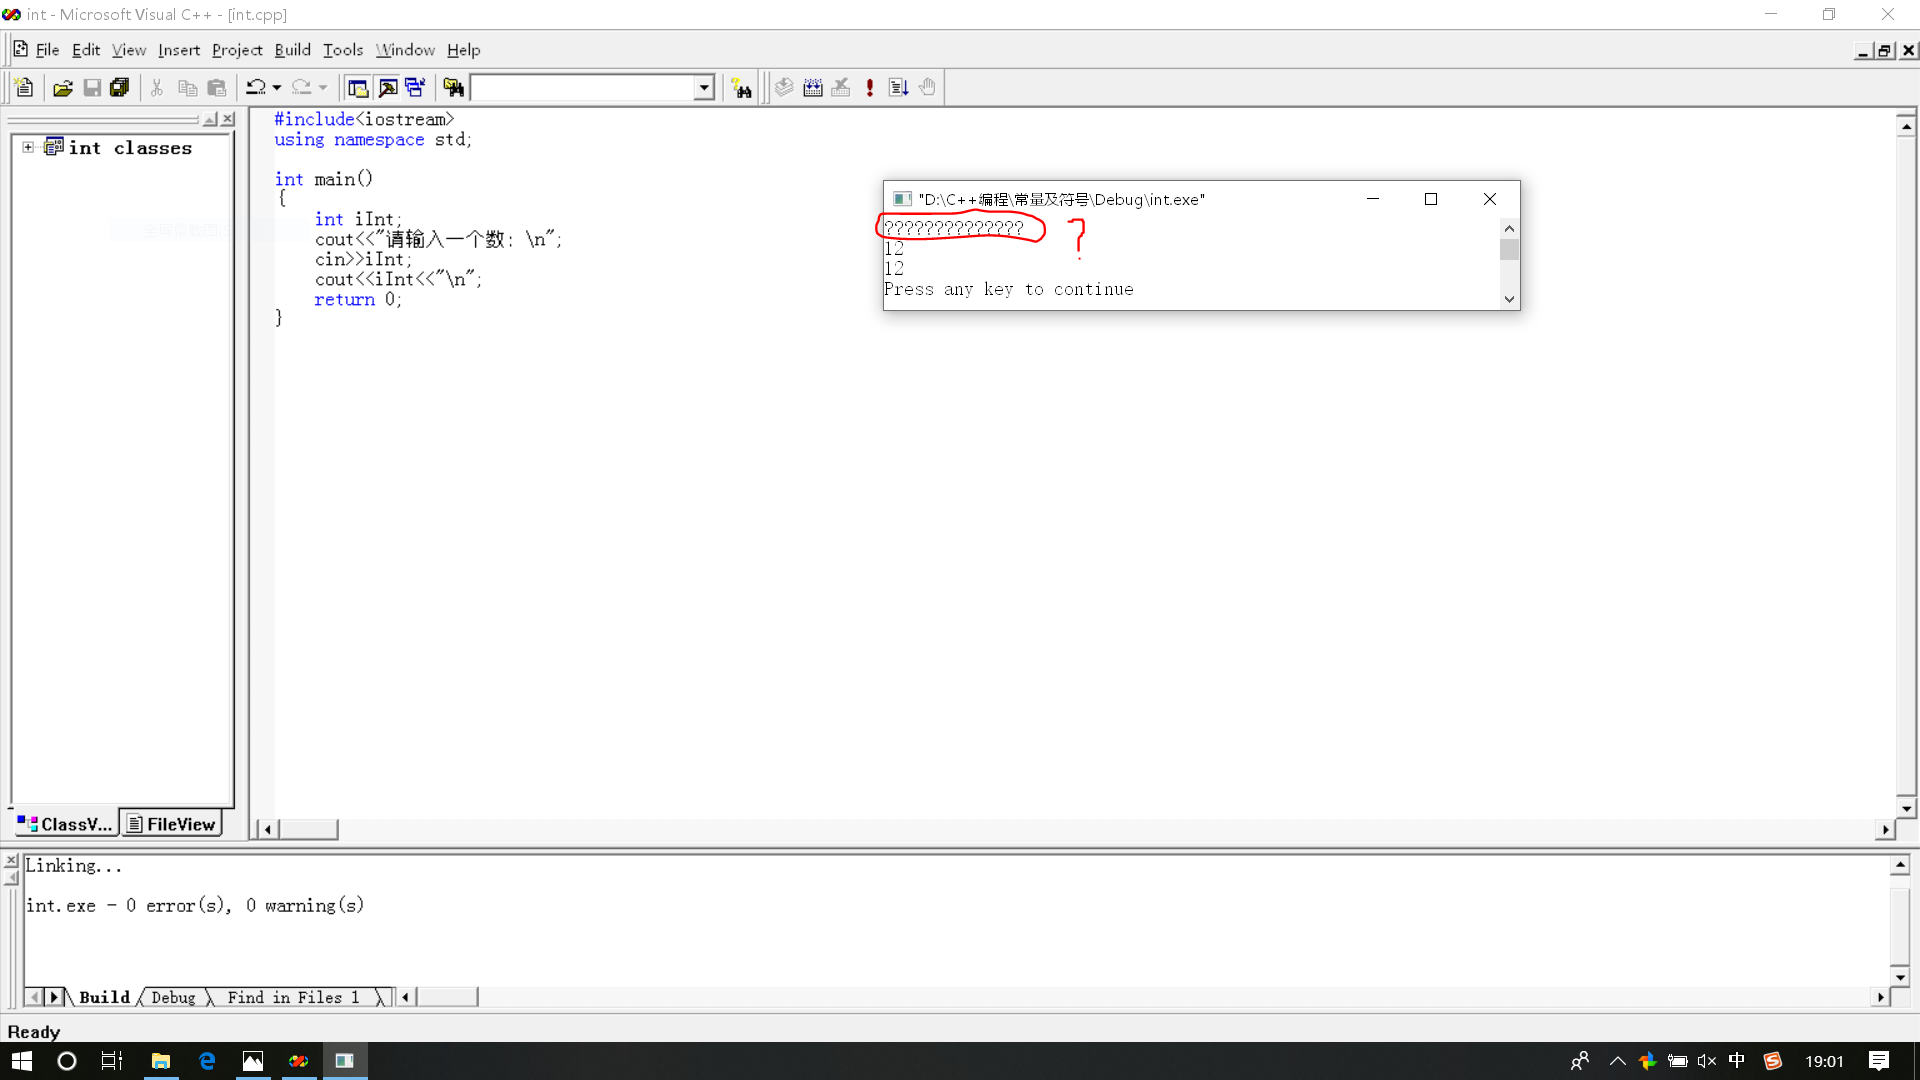Viewport: 1920px width, 1080px height.
Task: Toggle the Output window icon
Action: point(387,88)
